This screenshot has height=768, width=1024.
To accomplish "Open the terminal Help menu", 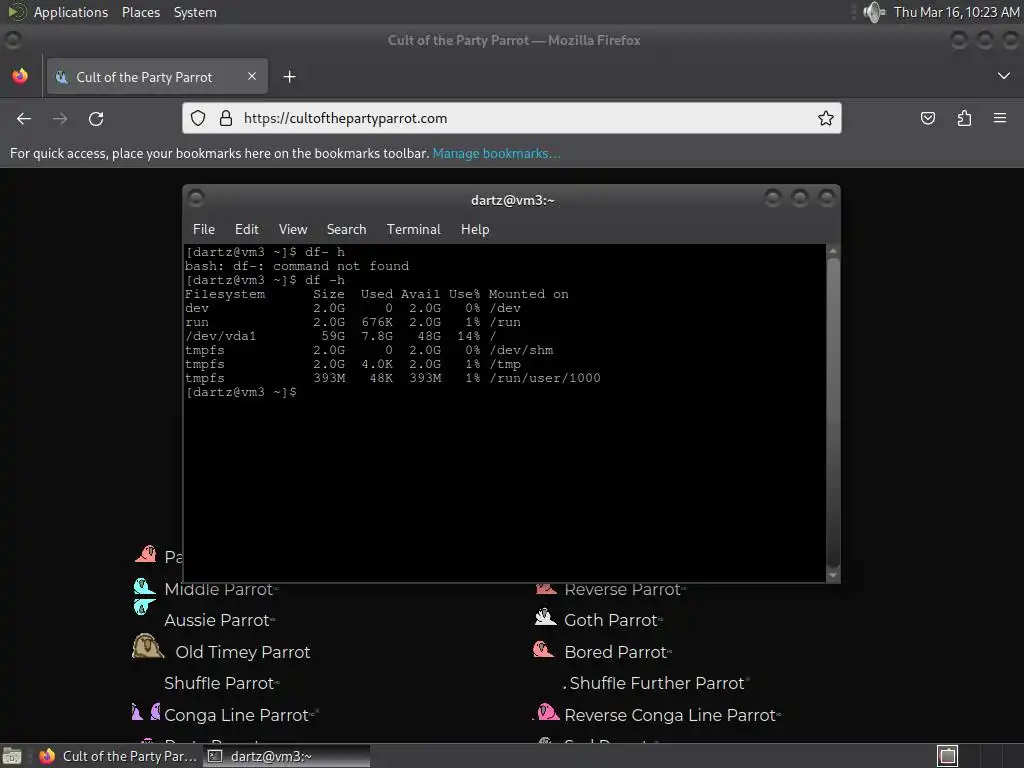I will [x=475, y=229].
